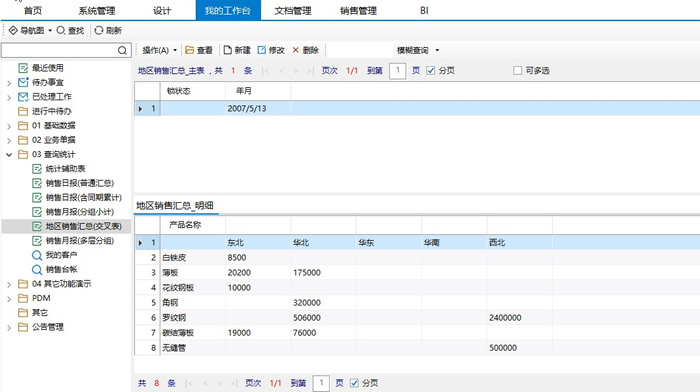Click the 修改 edit icon
Screen dimensions: 700x392
tap(262, 50)
